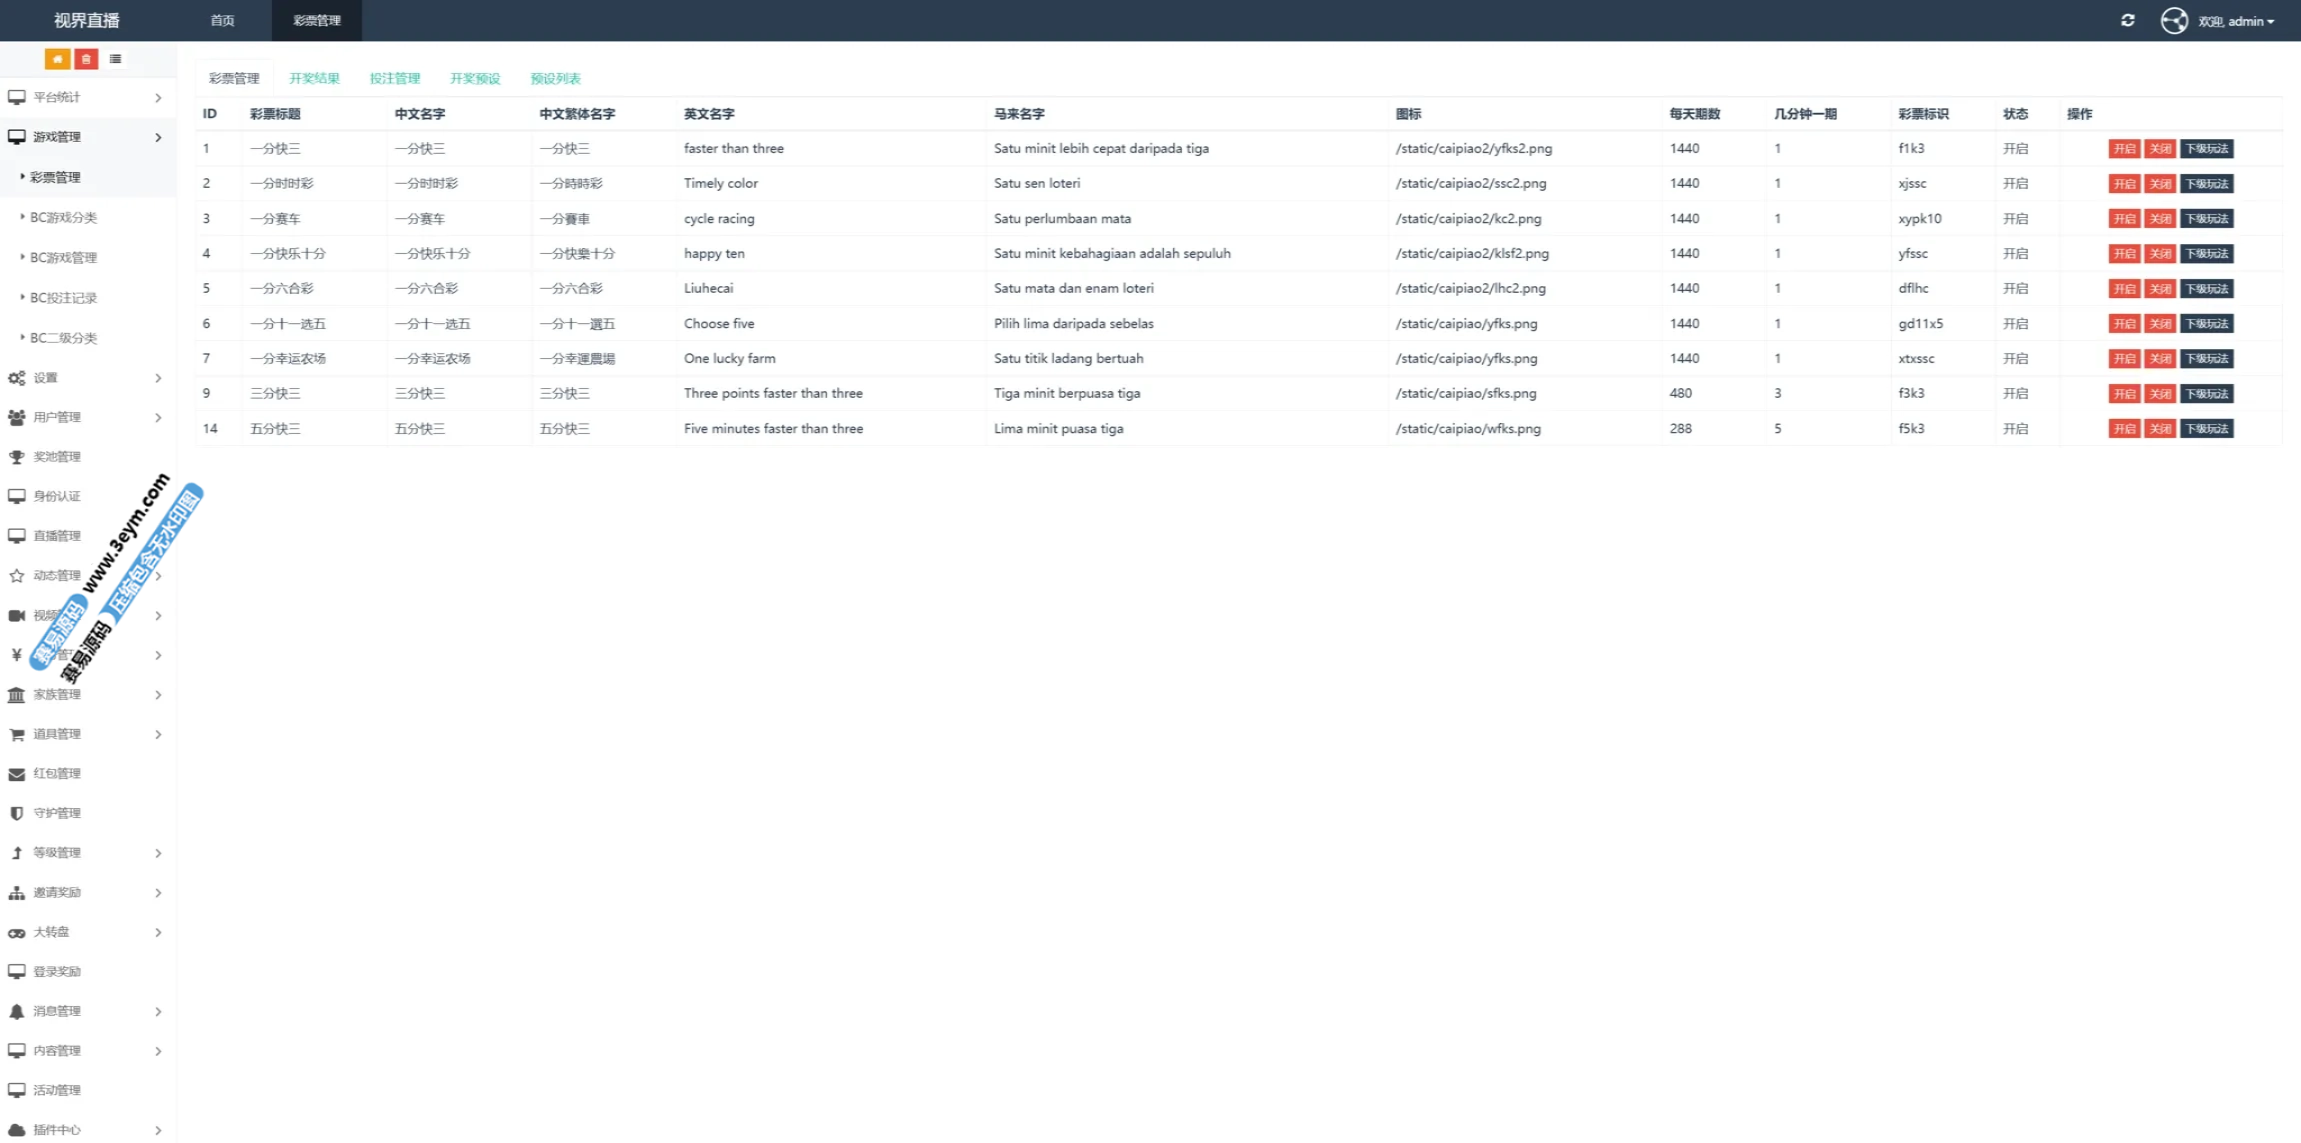Click 关闭 button for 五分快三 row
Viewport: 2301px width, 1143px height.
(2160, 429)
